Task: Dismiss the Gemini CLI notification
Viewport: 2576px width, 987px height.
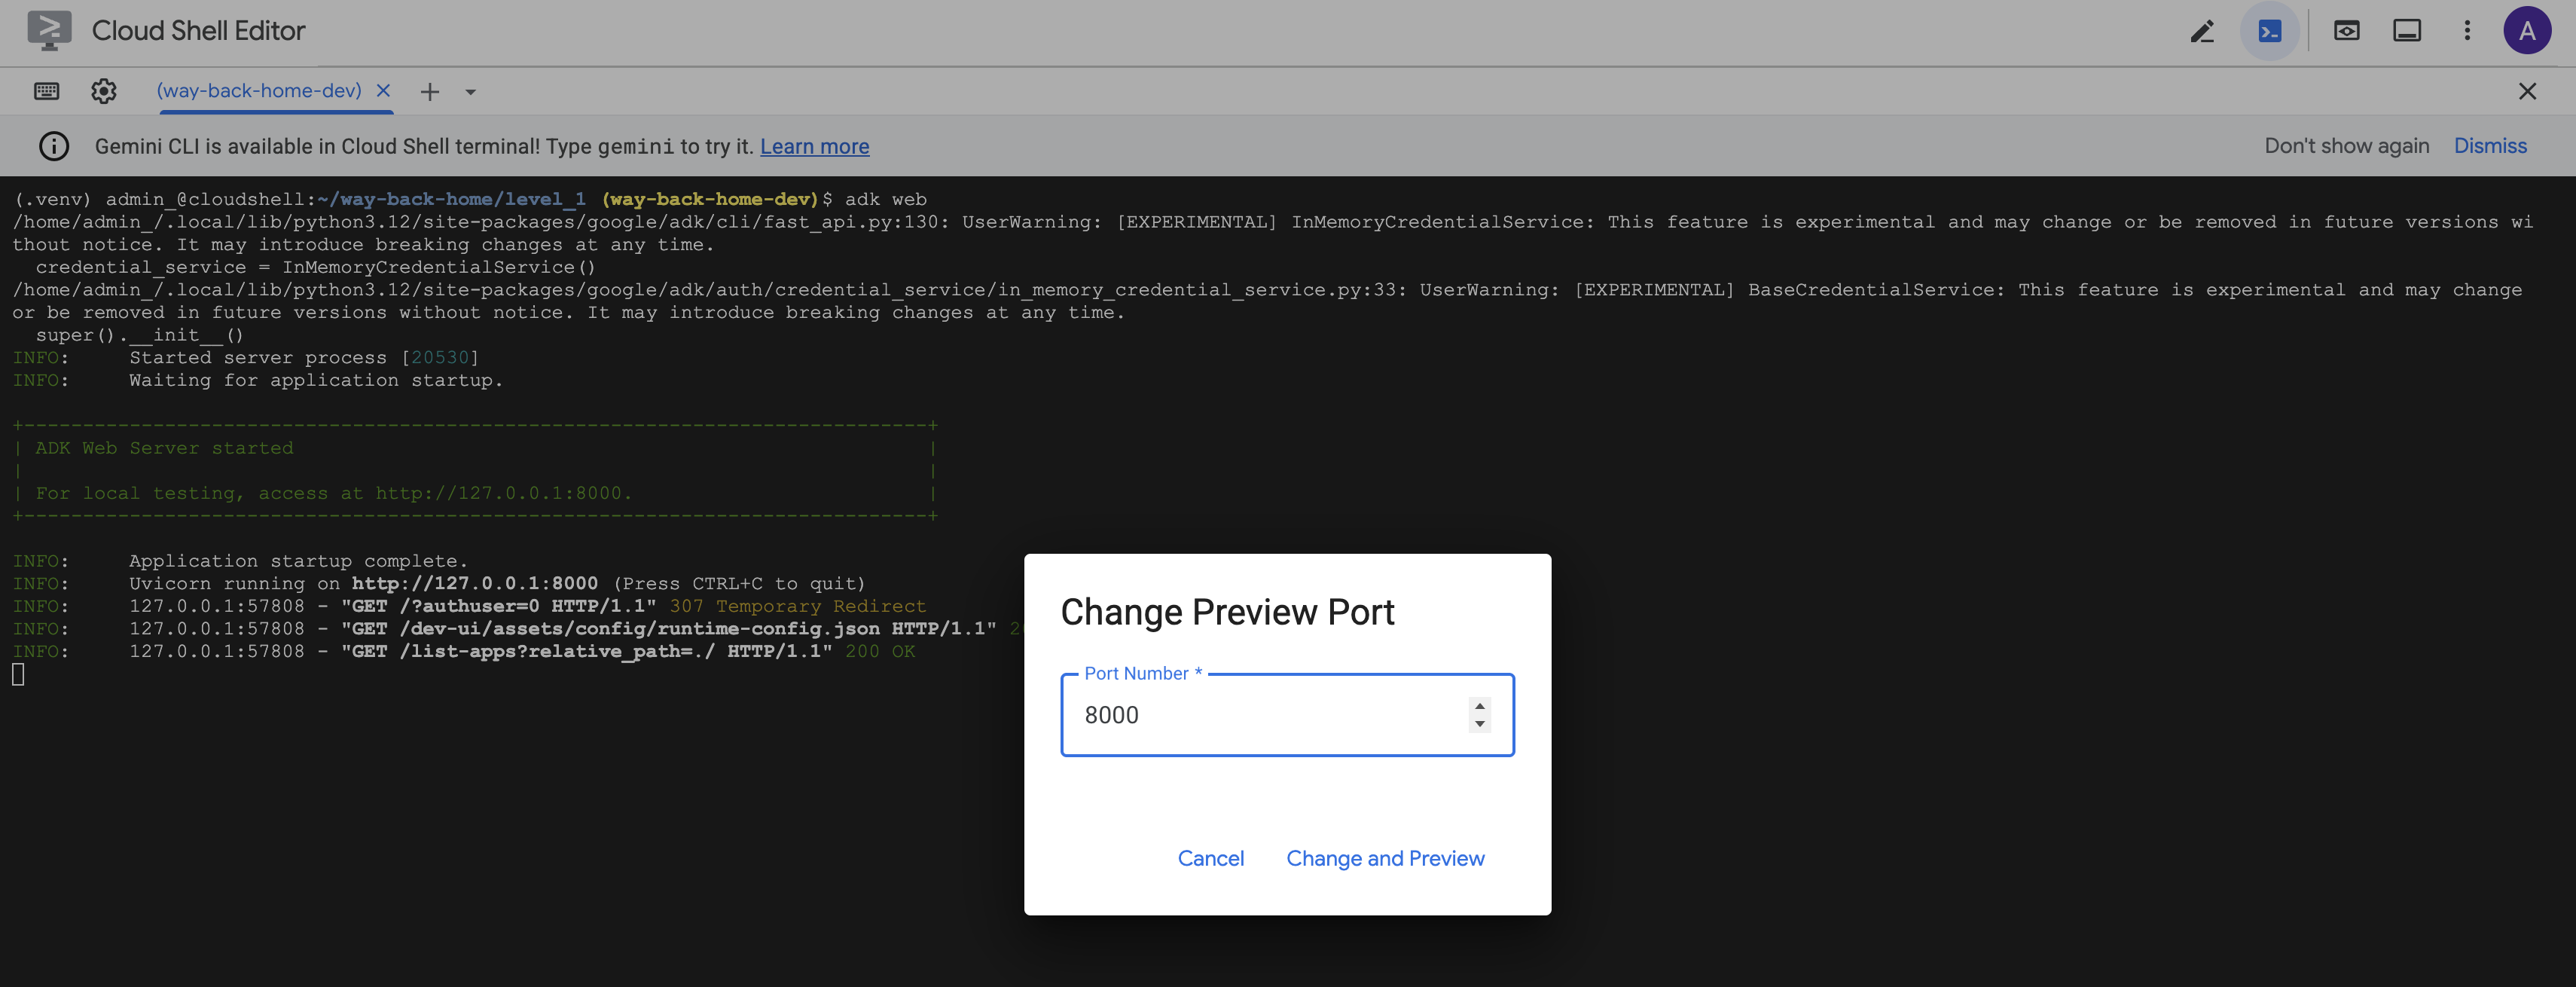Action: (x=2490, y=146)
